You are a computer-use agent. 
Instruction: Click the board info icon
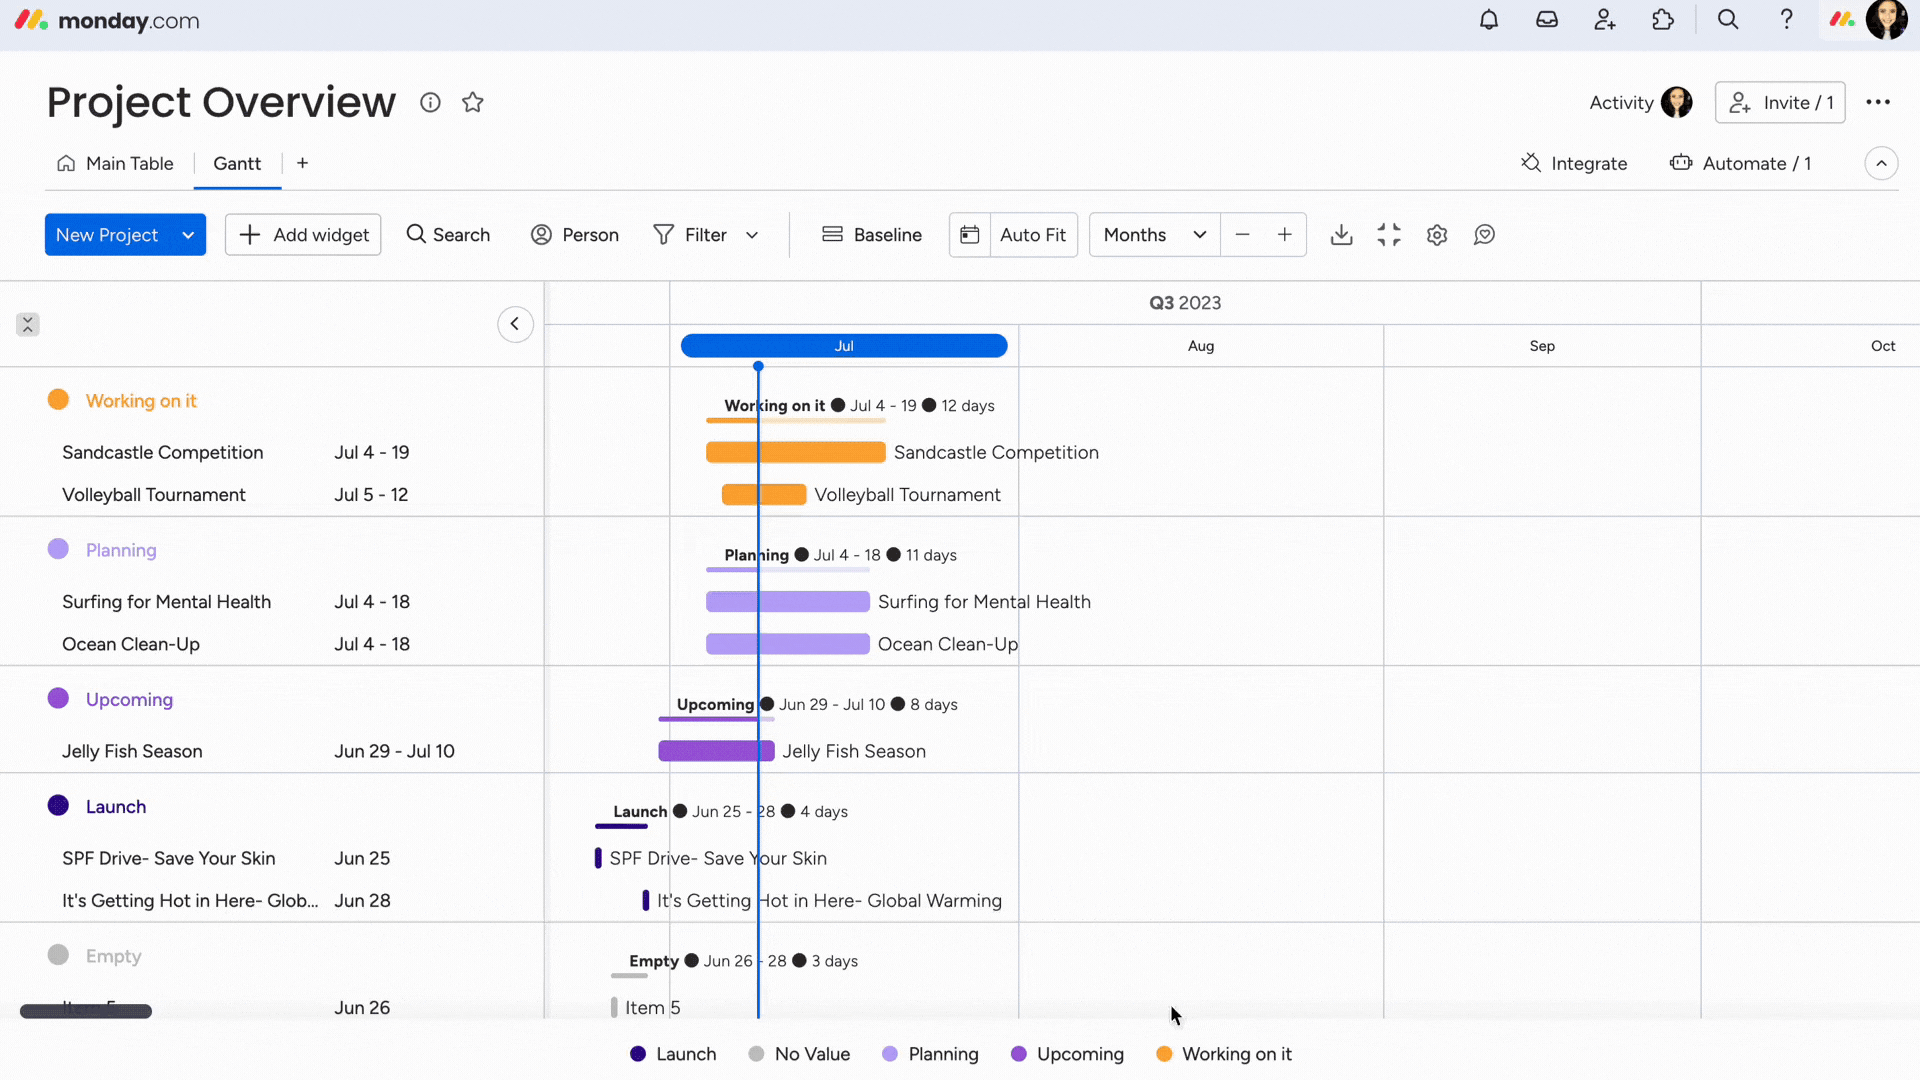[430, 103]
